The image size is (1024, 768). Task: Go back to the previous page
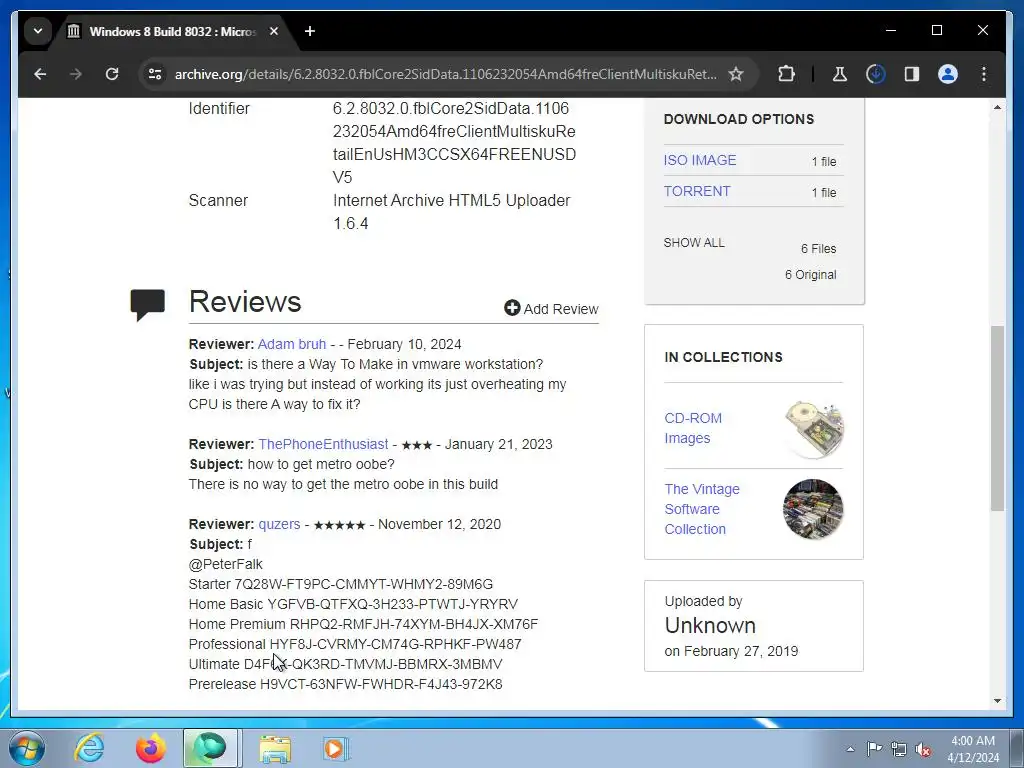(40, 74)
